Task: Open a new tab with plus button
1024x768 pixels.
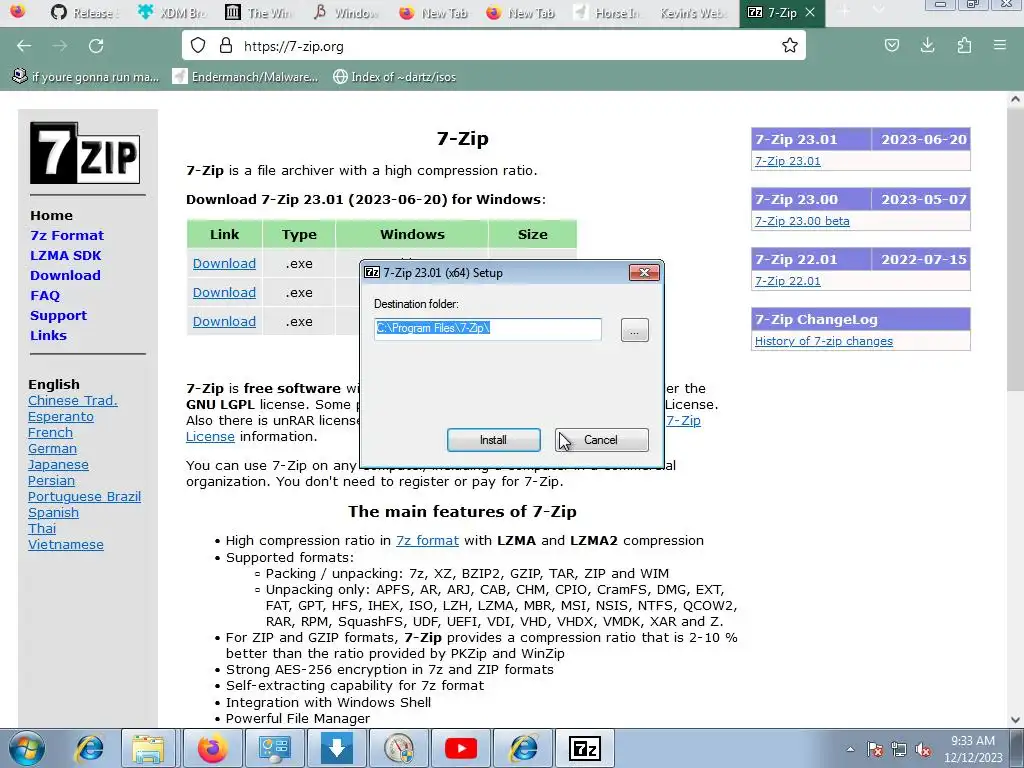Action: (x=844, y=11)
